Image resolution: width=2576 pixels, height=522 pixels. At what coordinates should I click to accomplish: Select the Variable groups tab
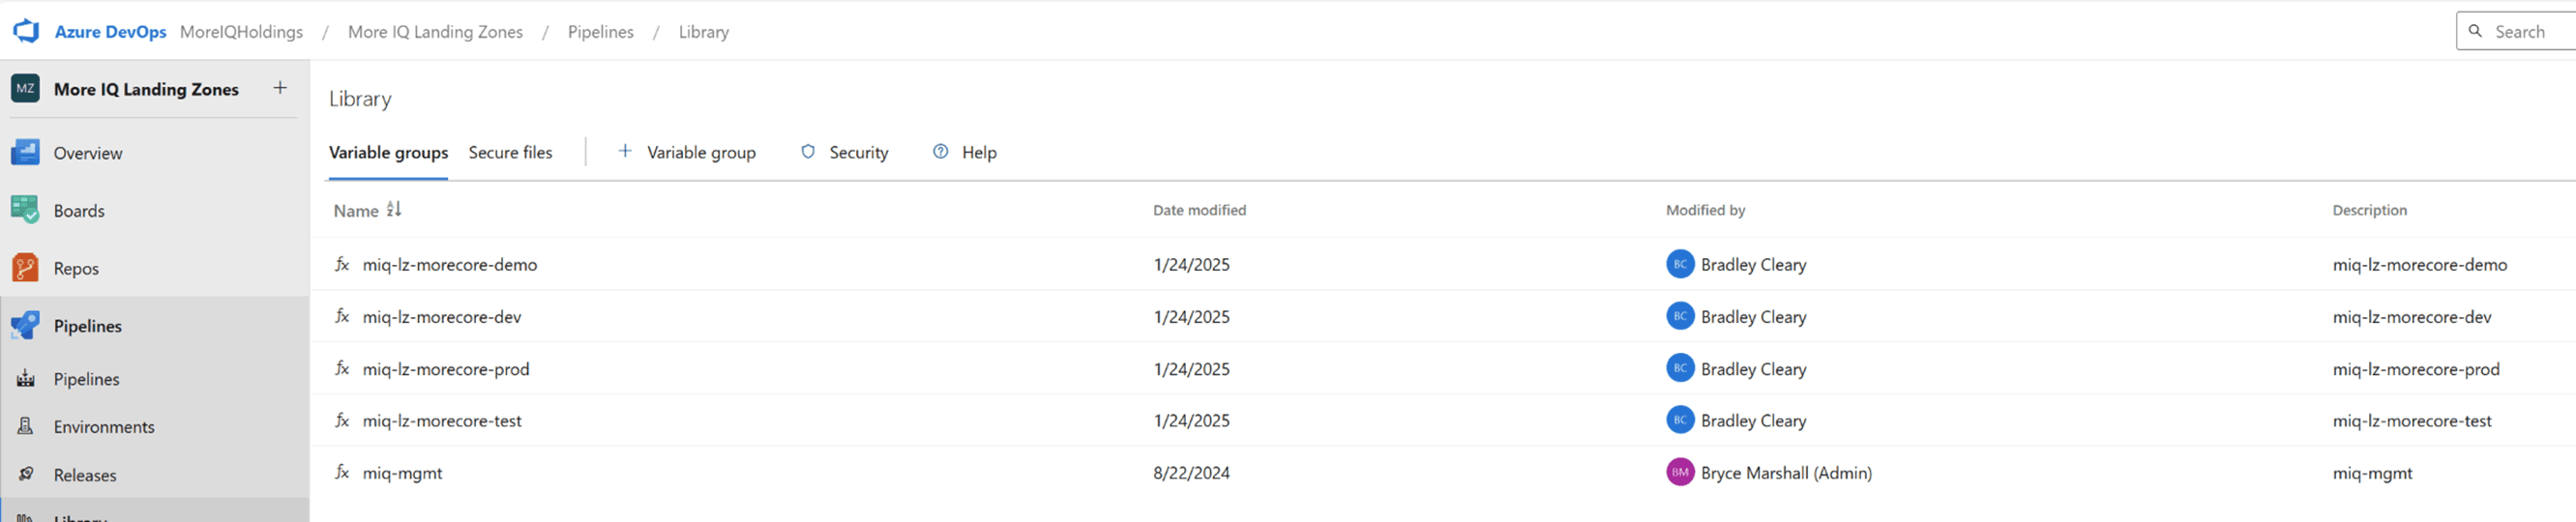pyautogui.click(x=388, y=152)
